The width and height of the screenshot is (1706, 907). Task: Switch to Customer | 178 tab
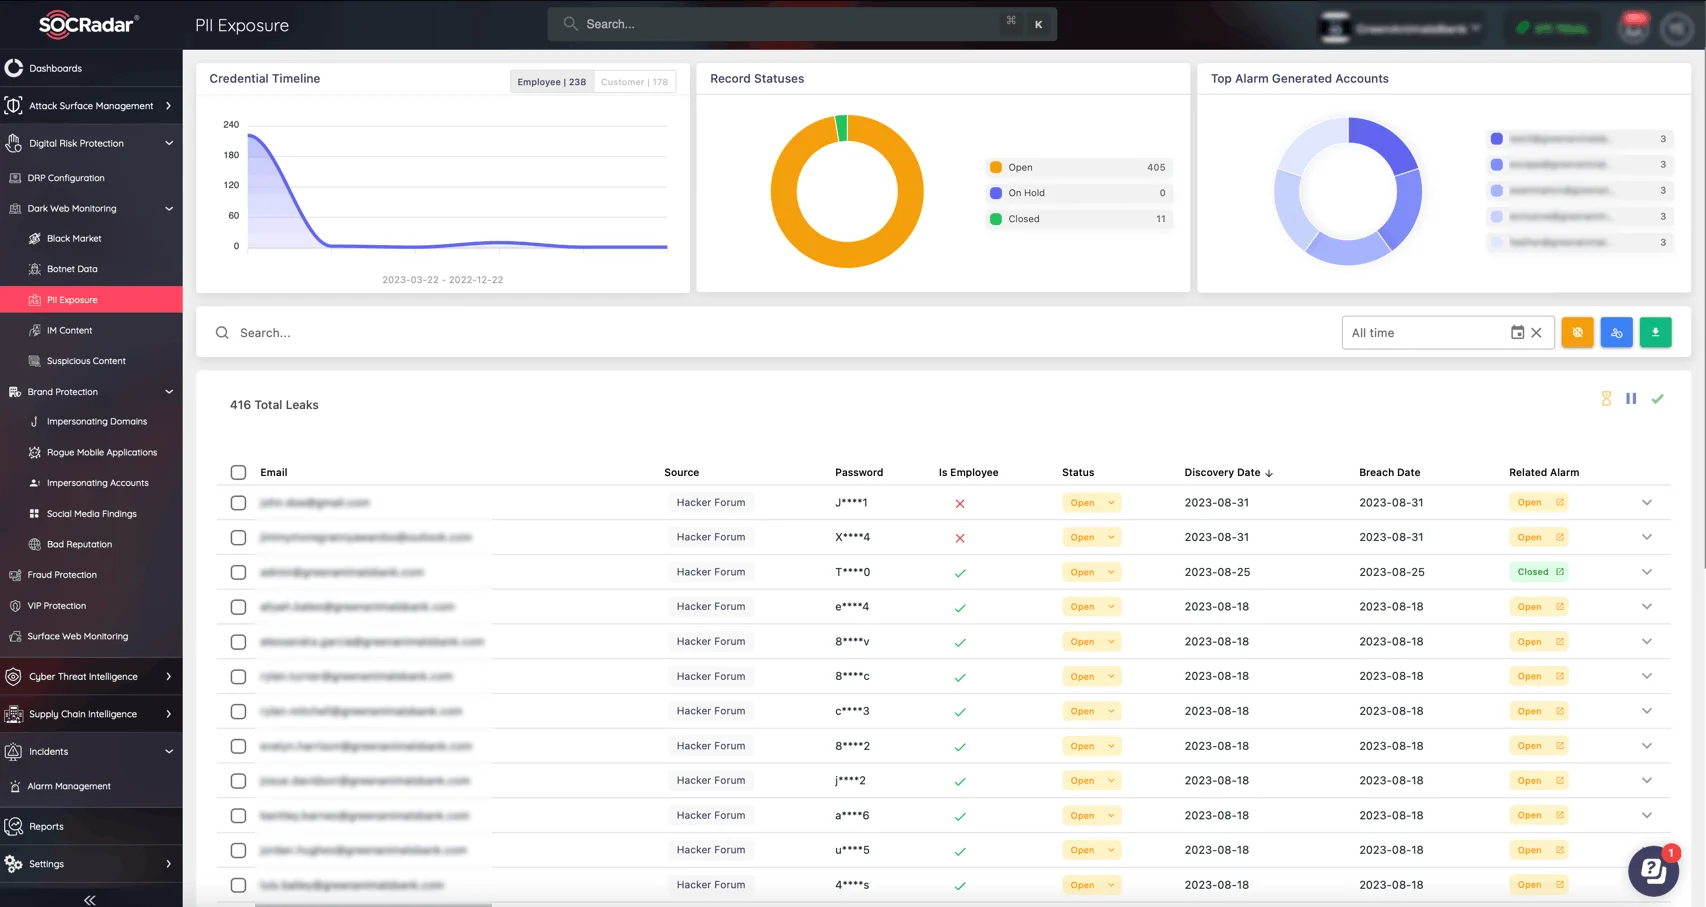(634, 82)
